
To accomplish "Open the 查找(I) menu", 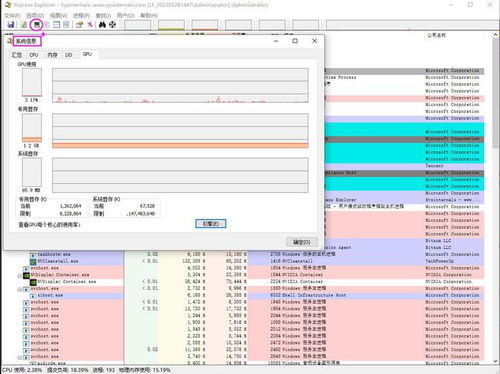I will tap(103, 16).
